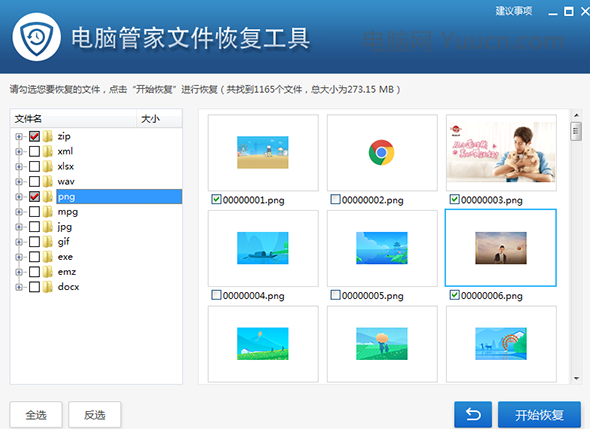Click the docx folder icon
The image size is (590, 429).
click(47, 287)
